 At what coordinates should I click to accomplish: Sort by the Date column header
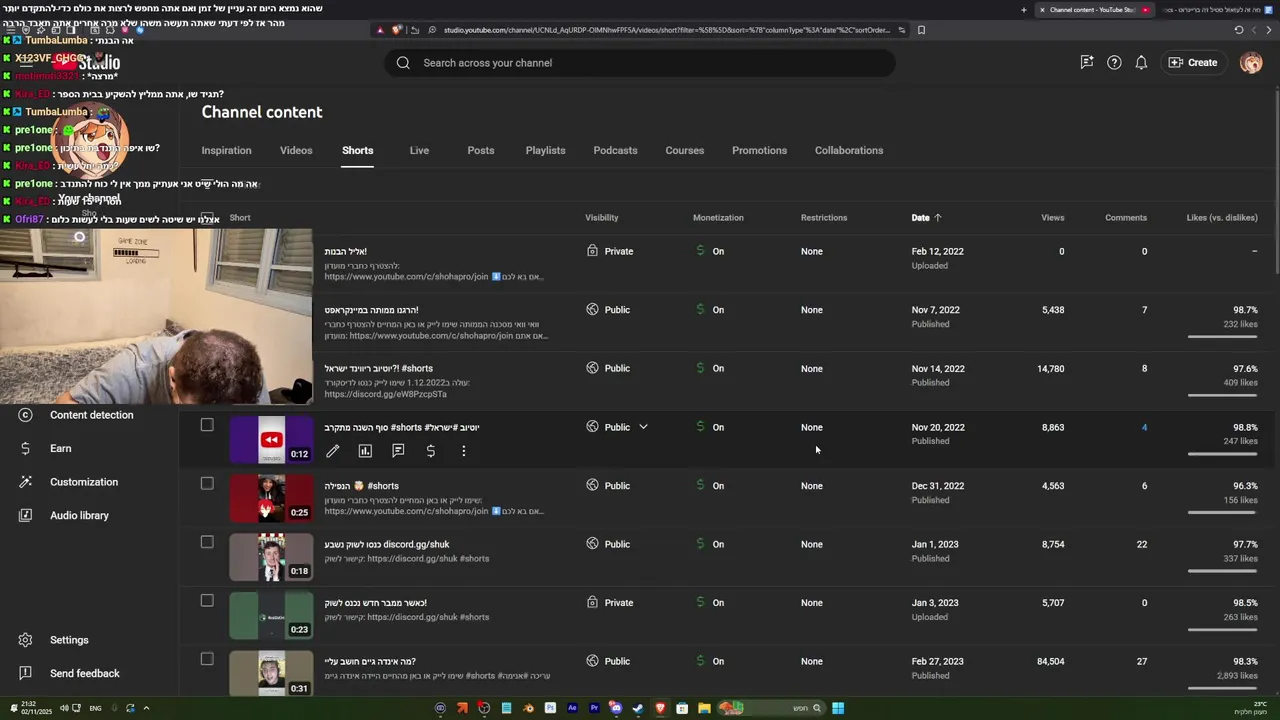pos(926,217)
